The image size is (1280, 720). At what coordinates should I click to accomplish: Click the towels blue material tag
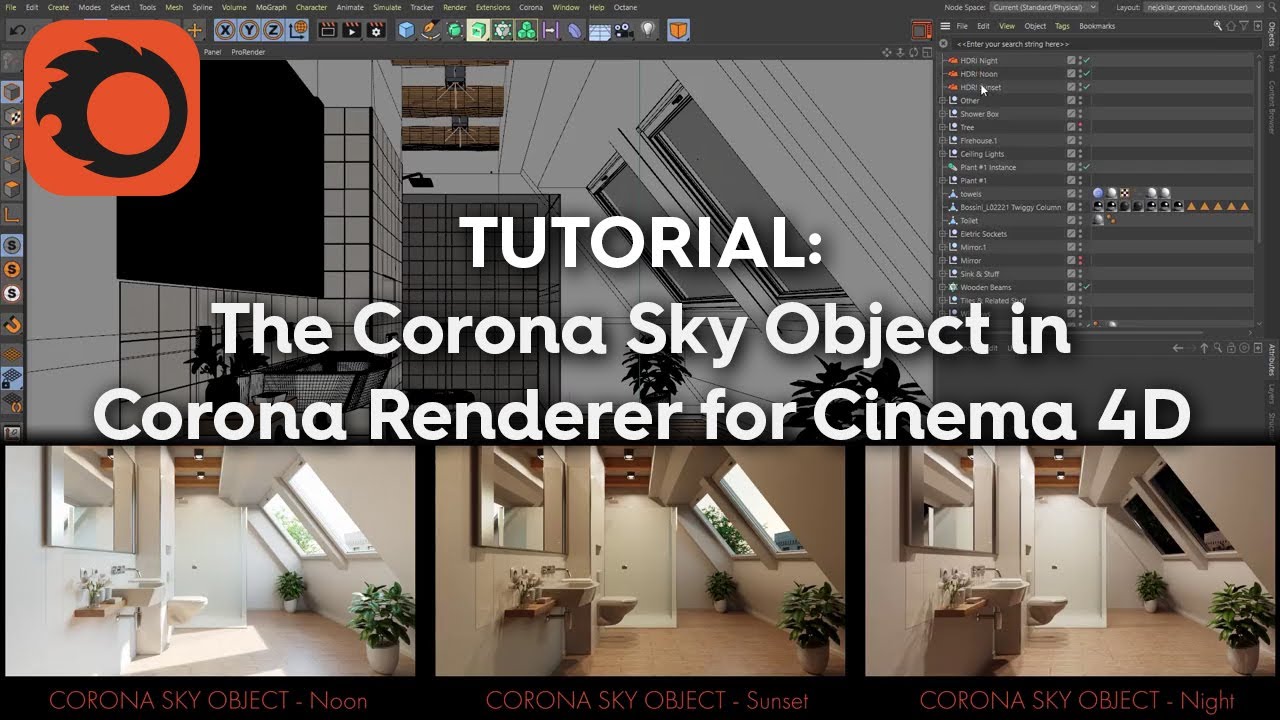(x=1098, y=193)
